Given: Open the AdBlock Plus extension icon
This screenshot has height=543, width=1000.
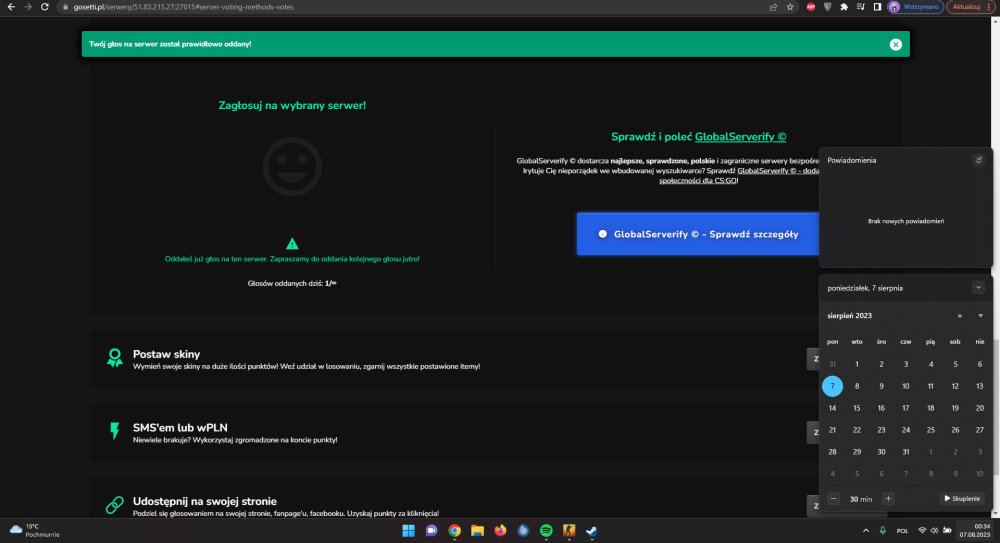Looking at the screenshot, I should point(811,7).
